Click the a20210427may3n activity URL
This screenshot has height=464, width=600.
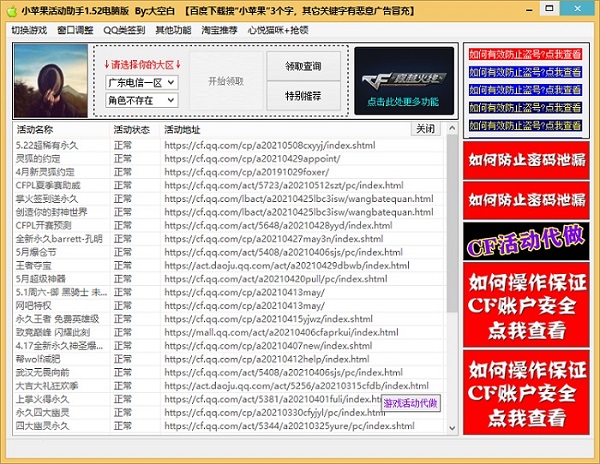coord(274,239)
